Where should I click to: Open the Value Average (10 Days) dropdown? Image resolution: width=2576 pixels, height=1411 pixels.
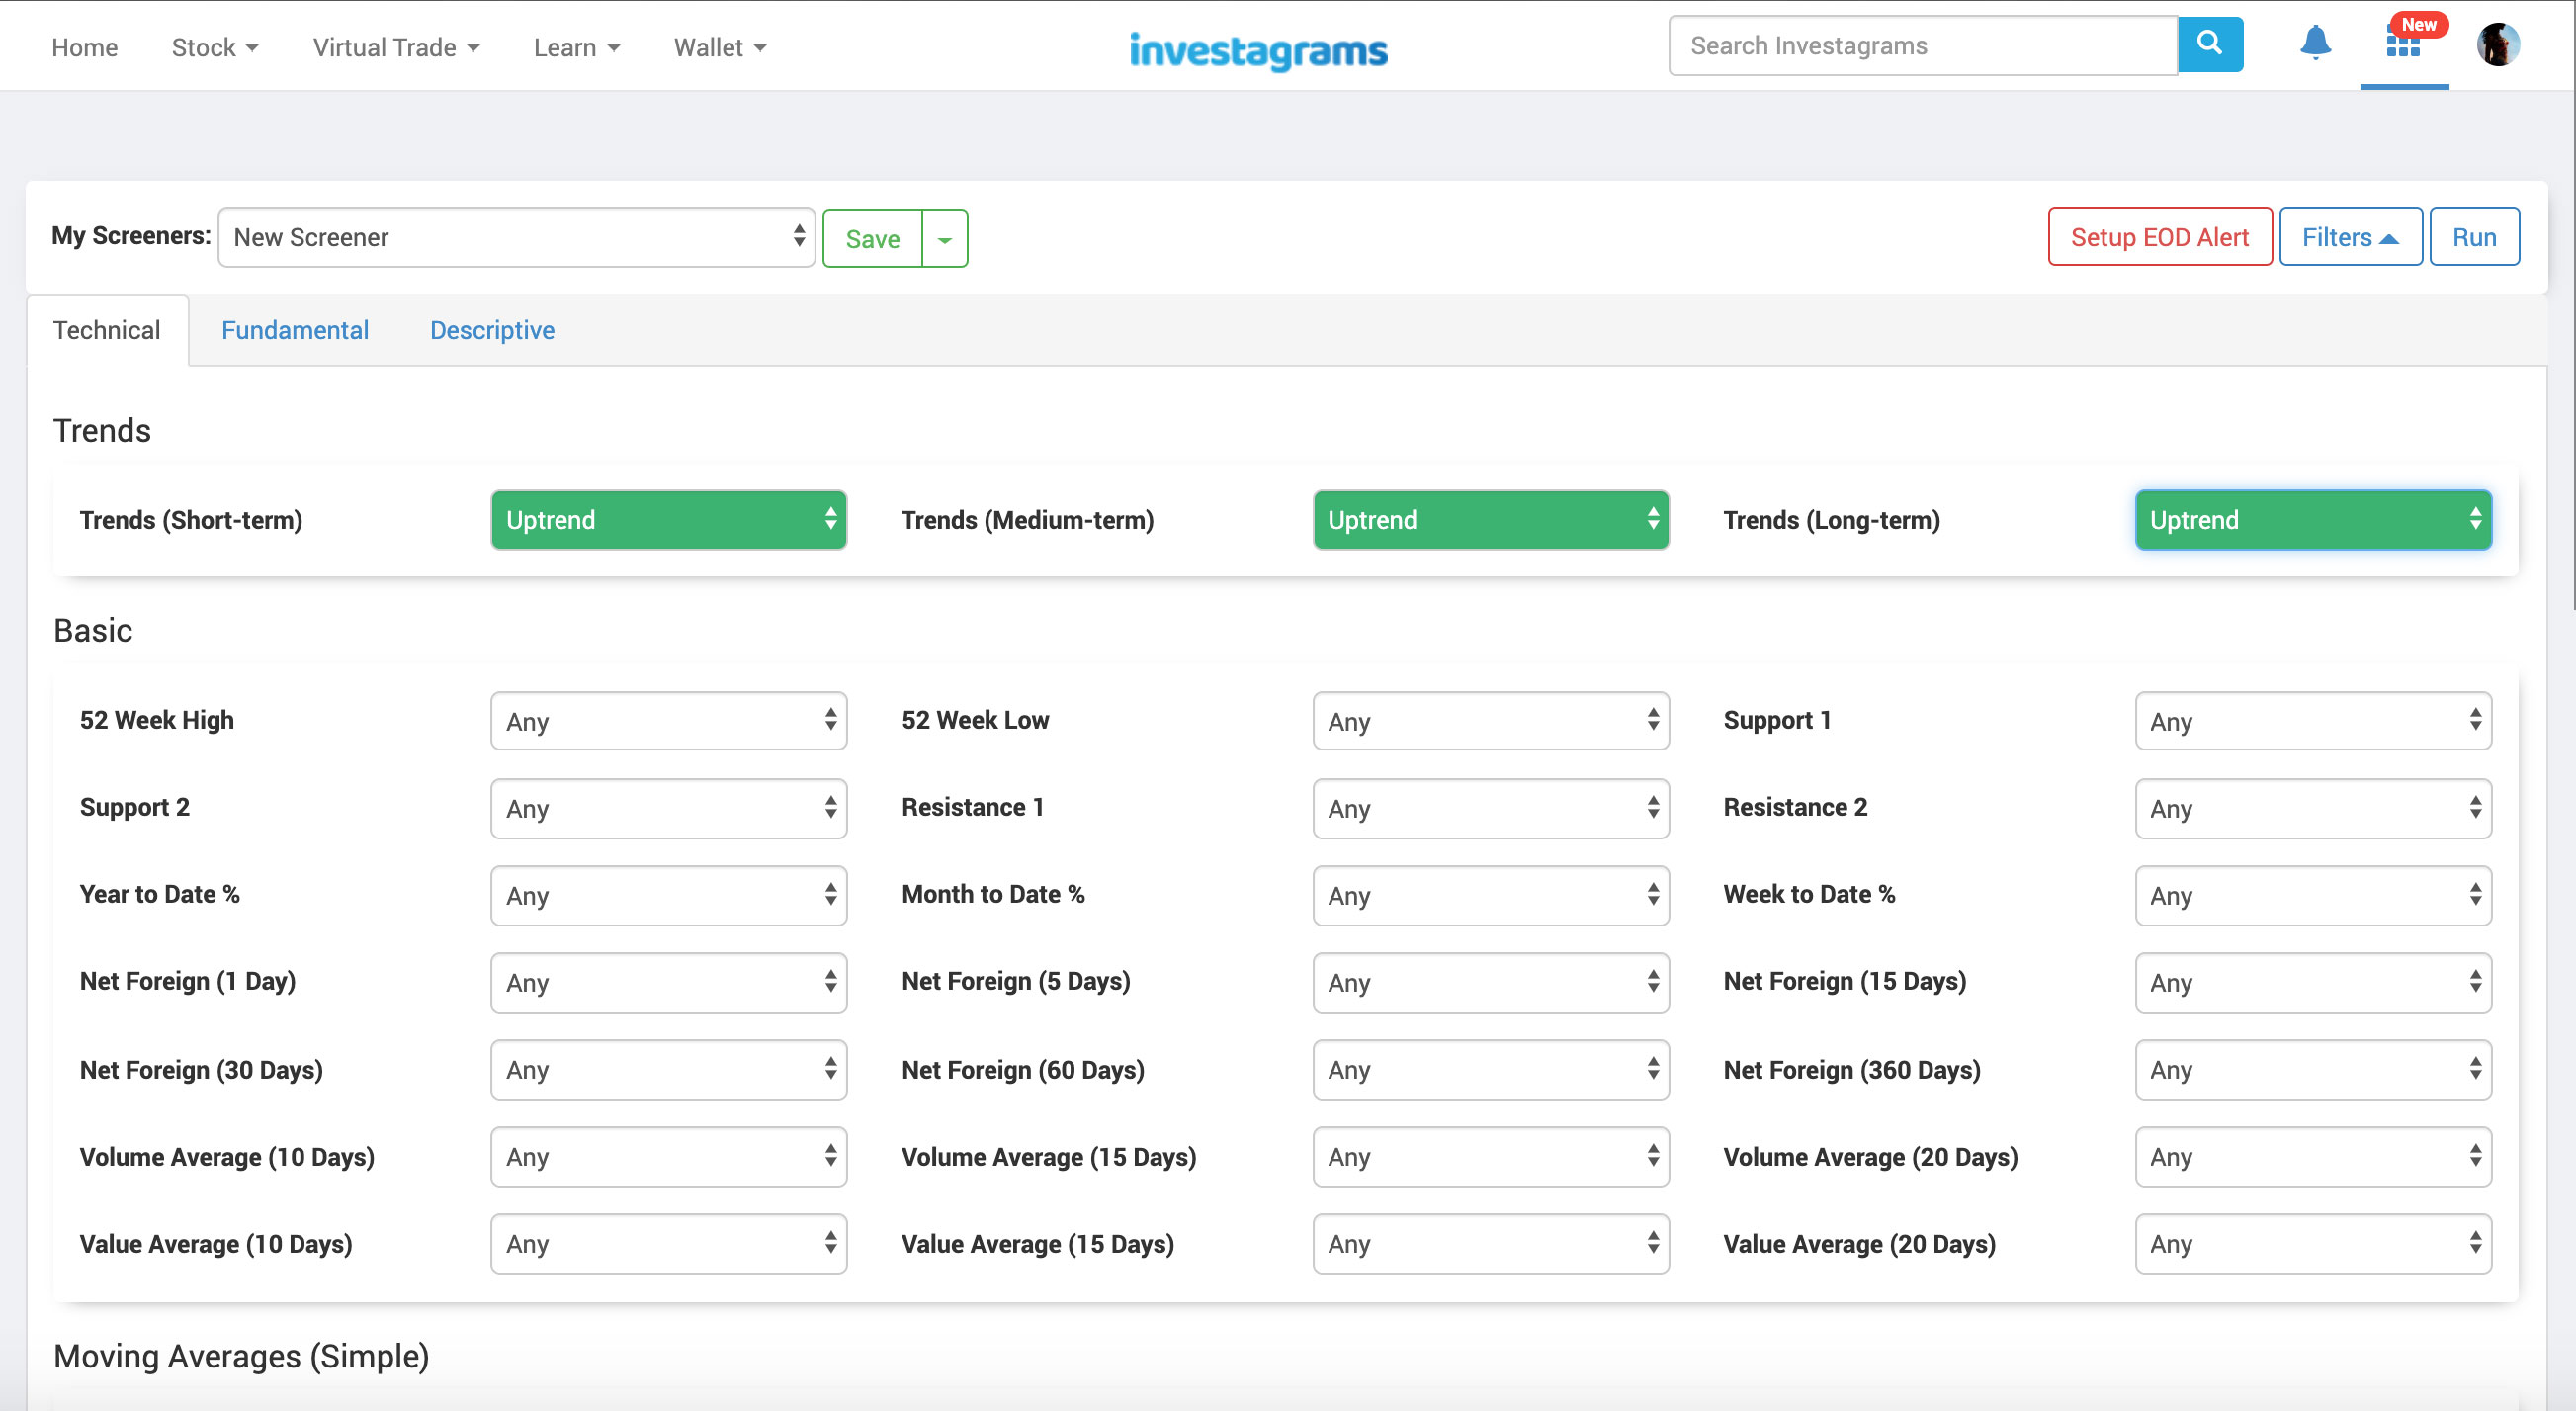coord(669,1244)
